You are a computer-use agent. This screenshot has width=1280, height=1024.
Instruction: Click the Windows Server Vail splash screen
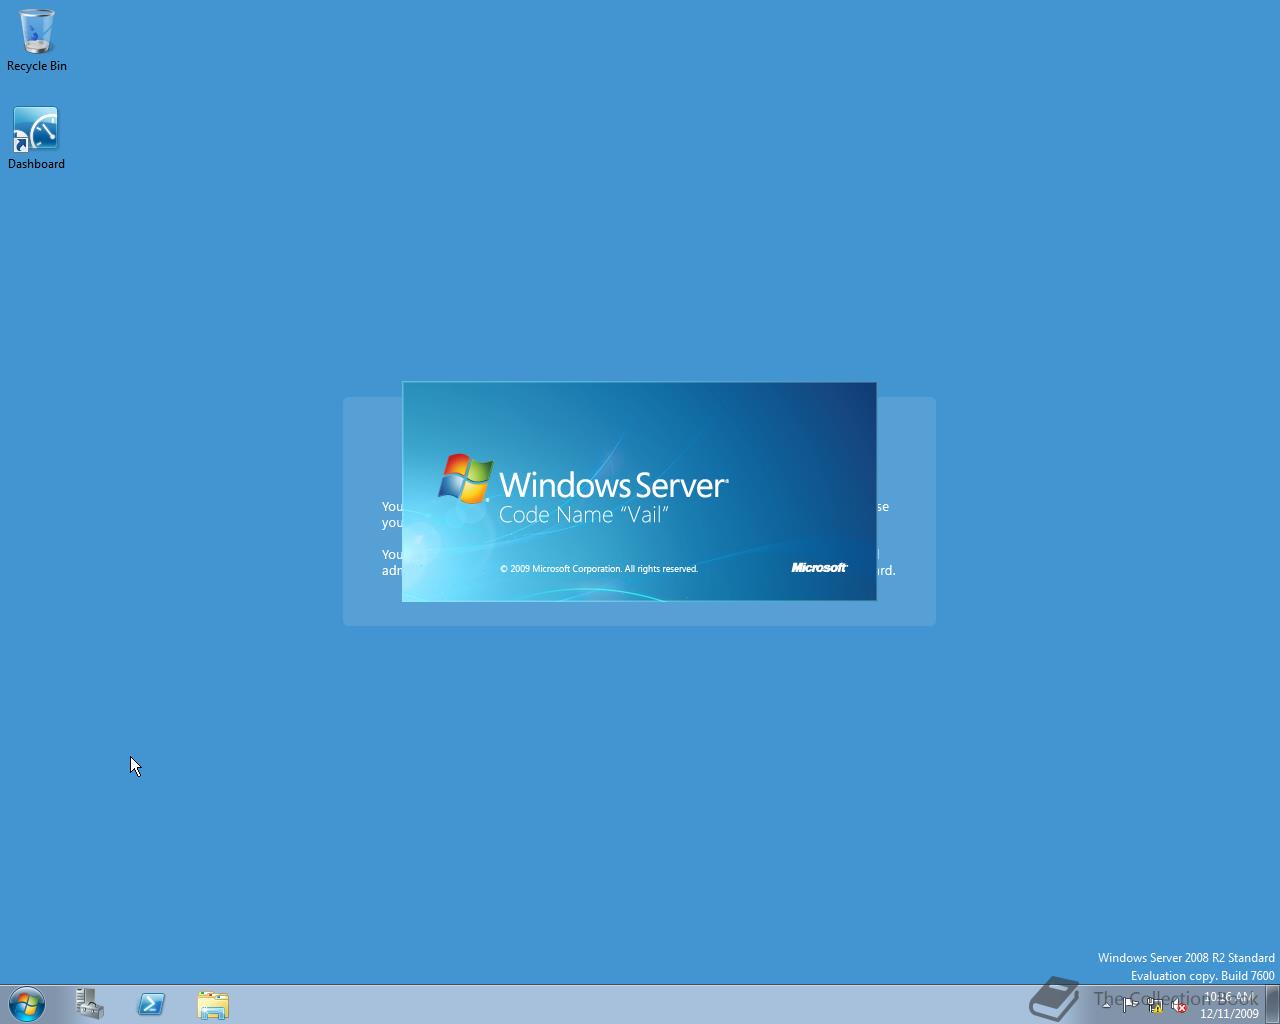639,491
